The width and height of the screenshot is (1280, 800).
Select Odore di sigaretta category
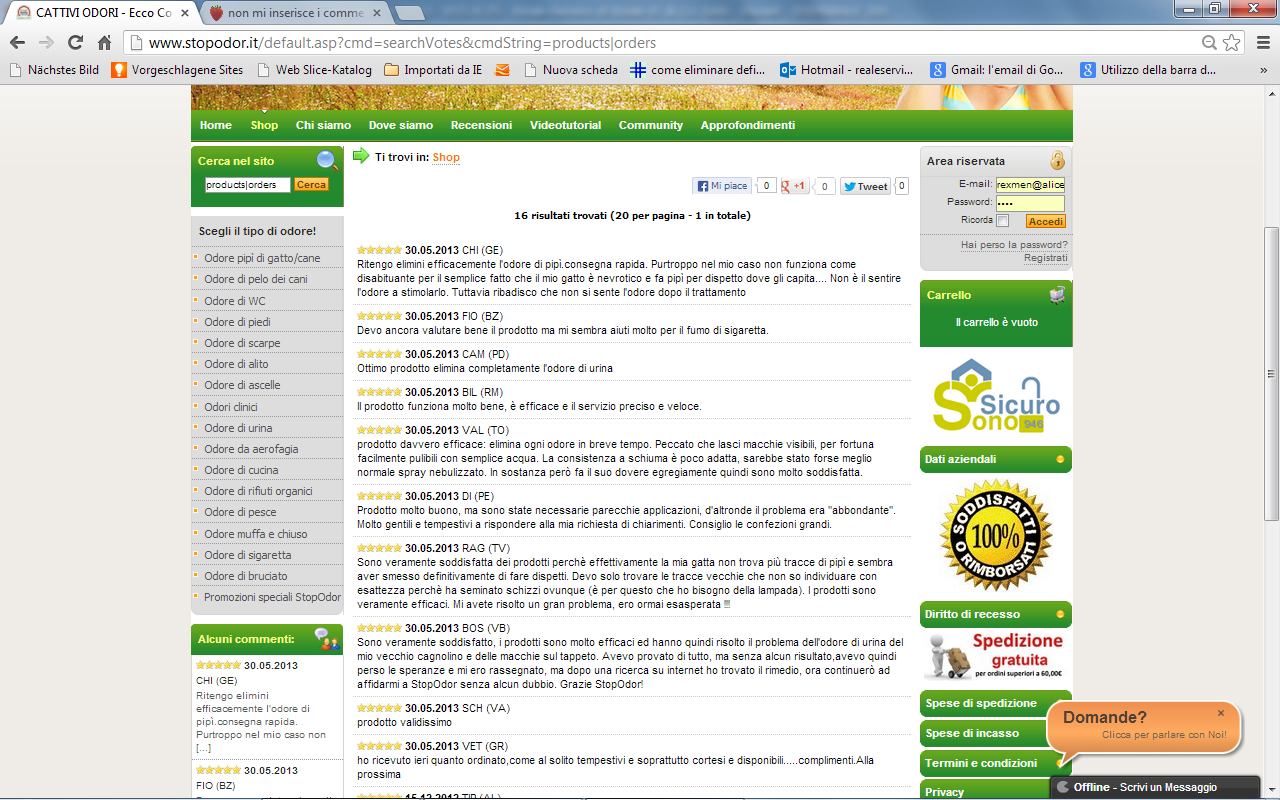pyautogui.click(x=248, y=555)
